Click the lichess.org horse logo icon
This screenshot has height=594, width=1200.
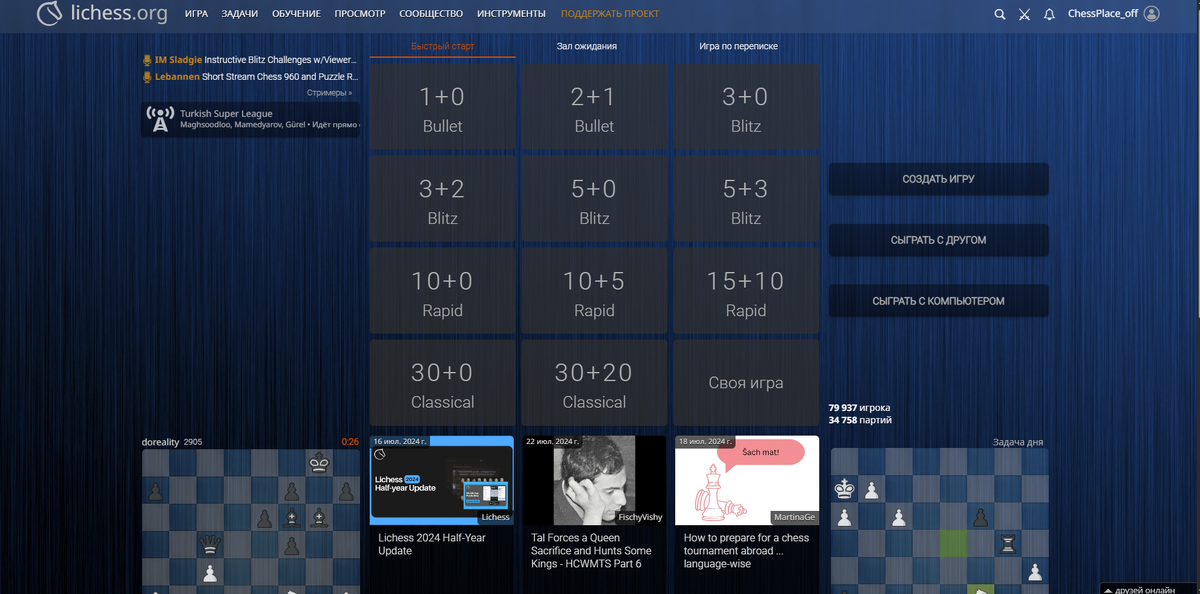pyautogui.click(x=51, y=14)
